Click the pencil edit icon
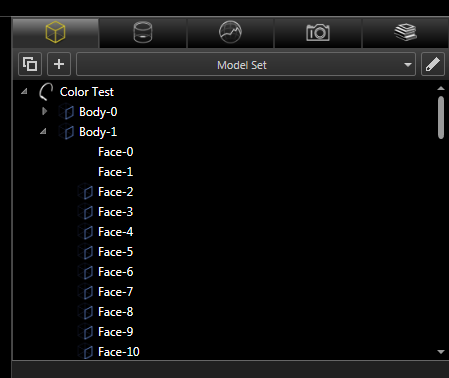 433,64
